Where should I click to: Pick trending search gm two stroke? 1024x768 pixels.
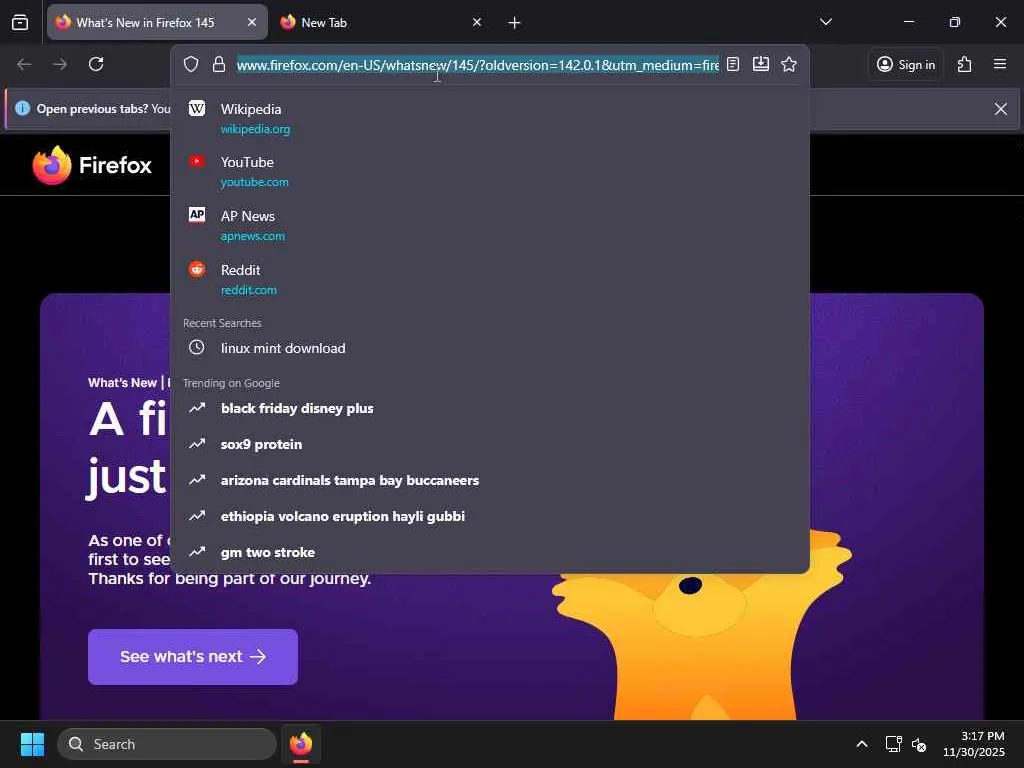point(490,552)
